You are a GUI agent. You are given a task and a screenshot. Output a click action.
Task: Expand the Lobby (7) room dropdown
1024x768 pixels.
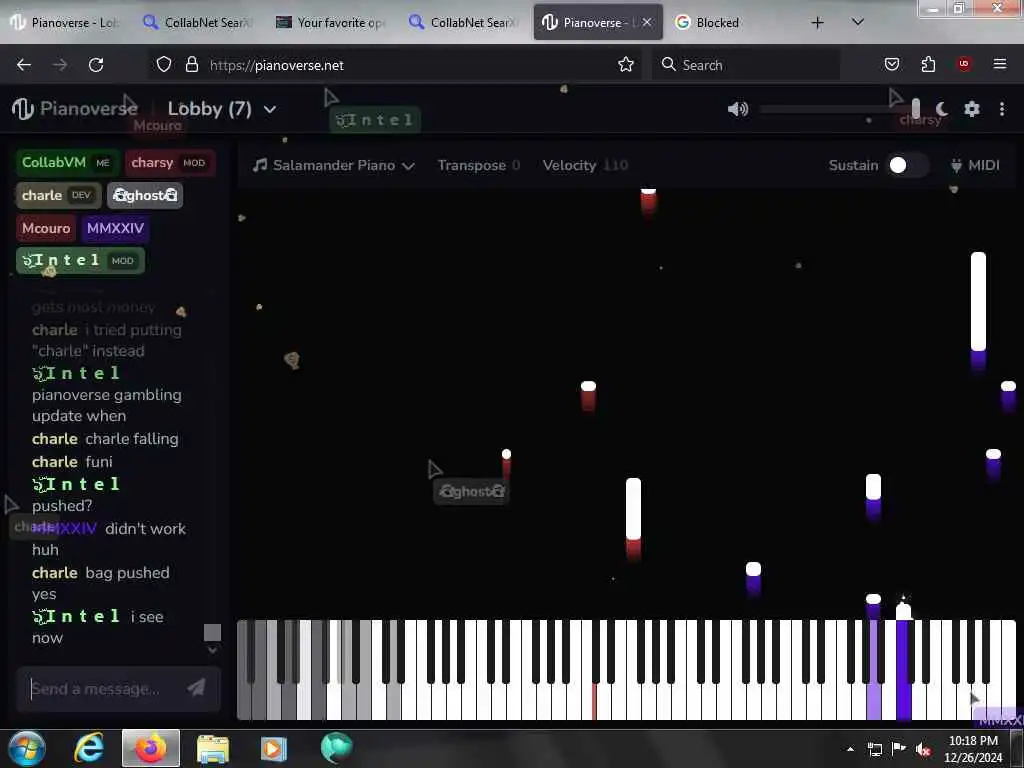[270, 109]
